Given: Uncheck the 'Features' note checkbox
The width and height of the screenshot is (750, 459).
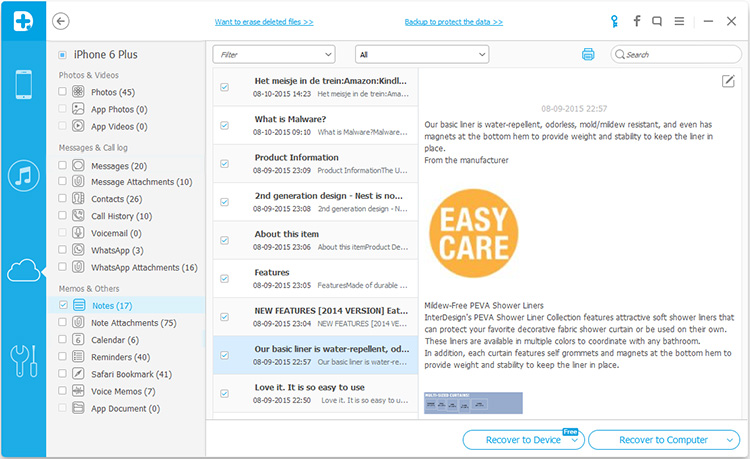Looking at the screenshot, I should (224, 278).
